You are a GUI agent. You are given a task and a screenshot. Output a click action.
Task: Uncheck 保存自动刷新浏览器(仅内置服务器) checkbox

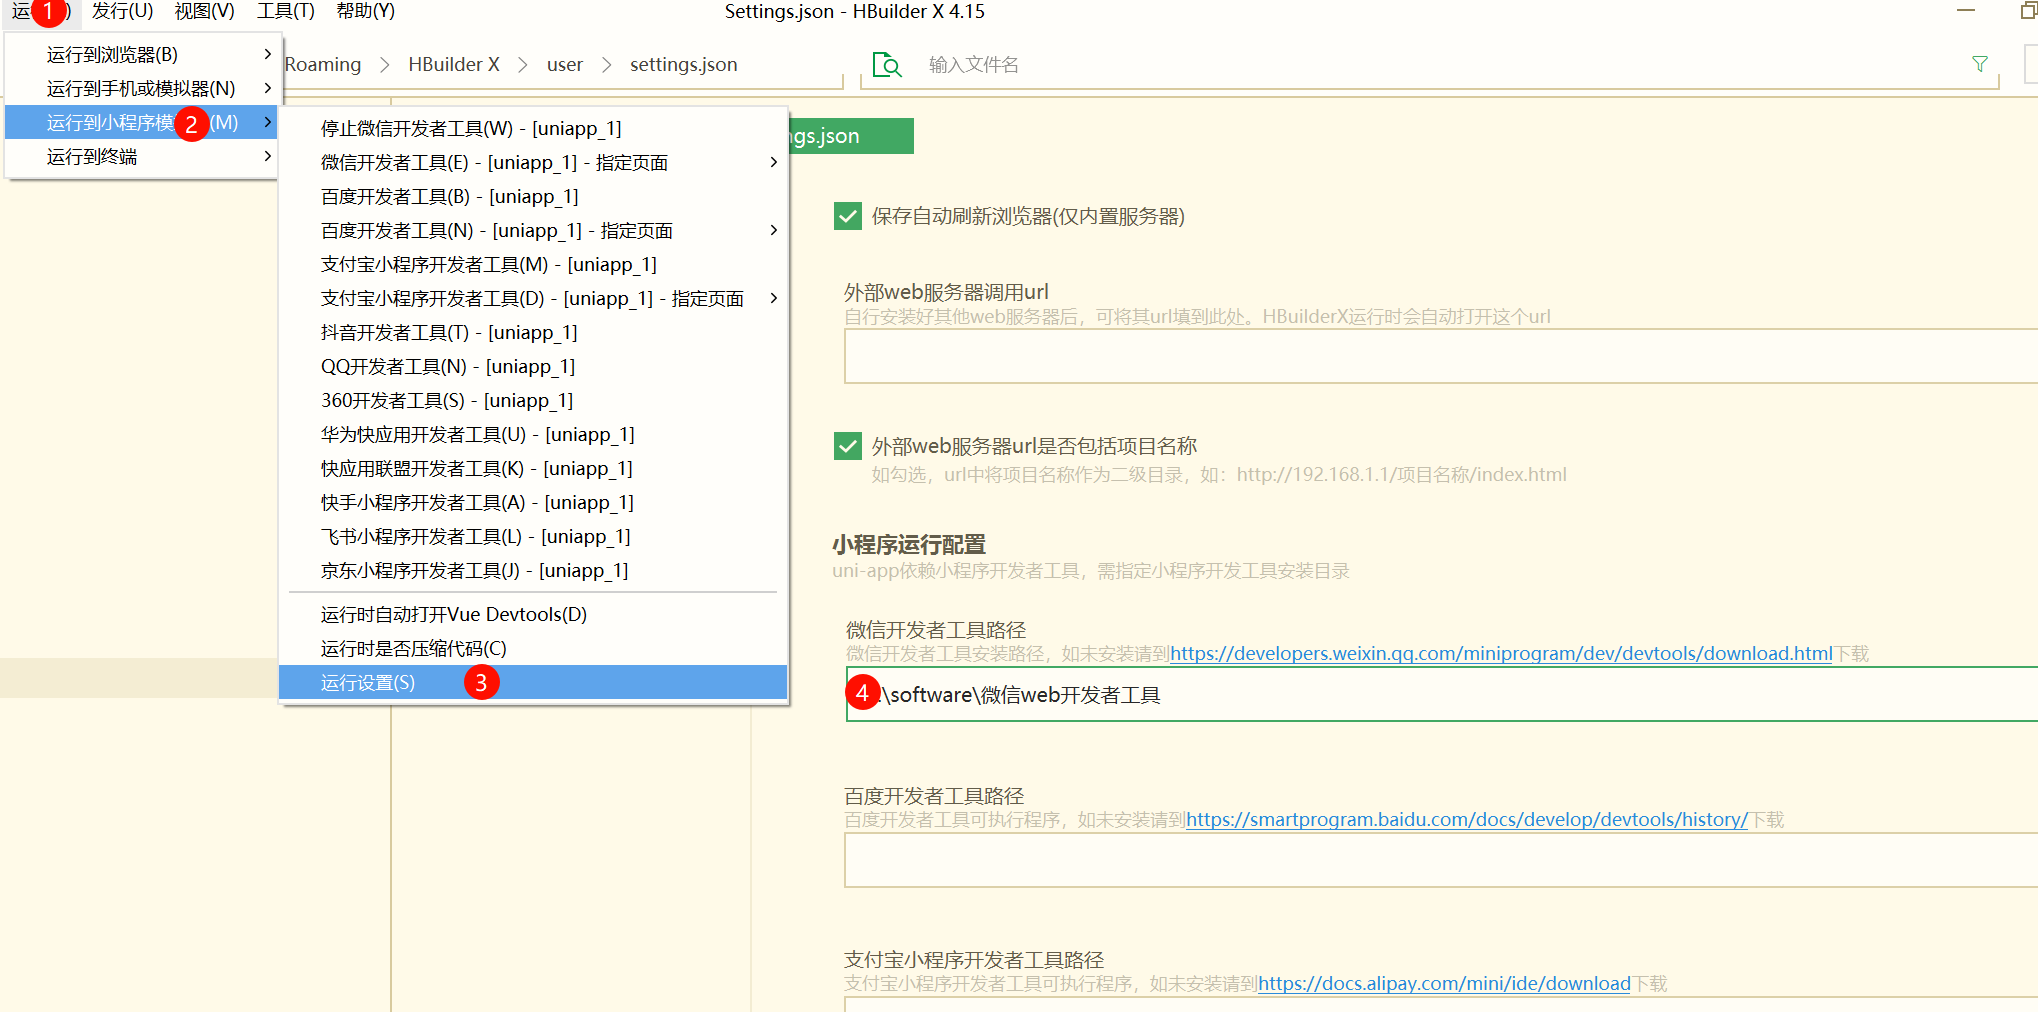[x=848, y=216]
